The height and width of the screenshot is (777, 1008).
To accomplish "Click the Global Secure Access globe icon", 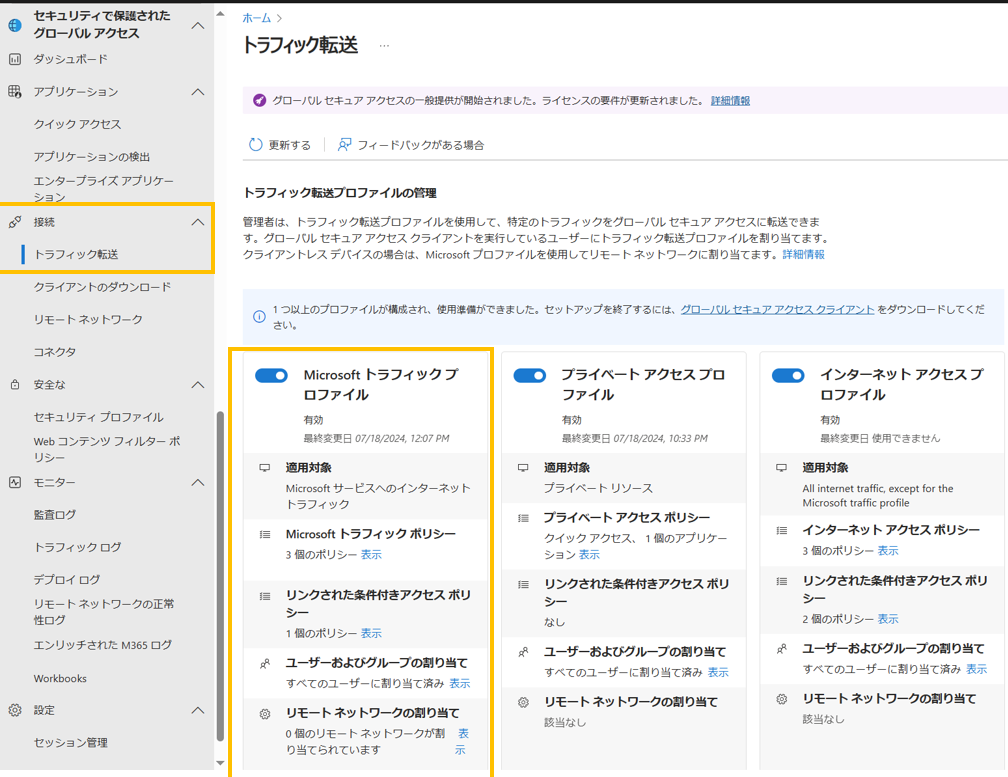I will click(x=15, y=25).
